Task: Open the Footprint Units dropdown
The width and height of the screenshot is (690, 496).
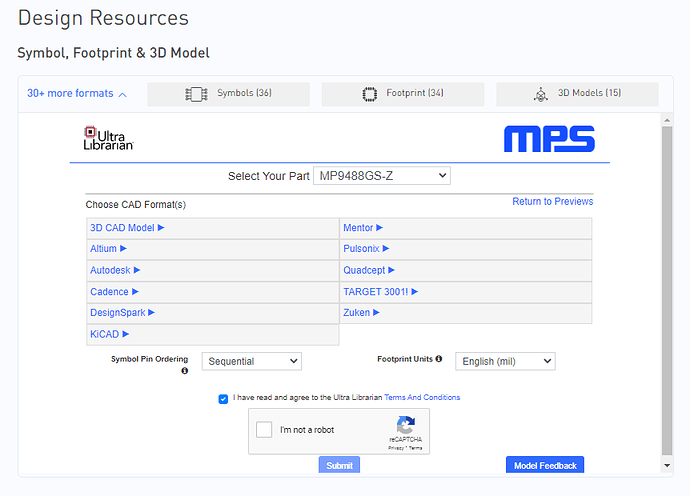Action: (505, 361)
